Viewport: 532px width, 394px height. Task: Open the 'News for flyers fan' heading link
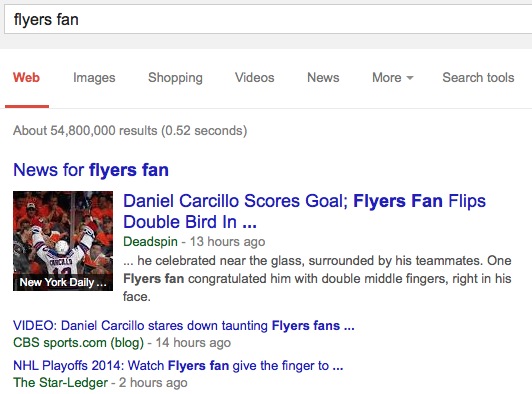click(91, 170)
